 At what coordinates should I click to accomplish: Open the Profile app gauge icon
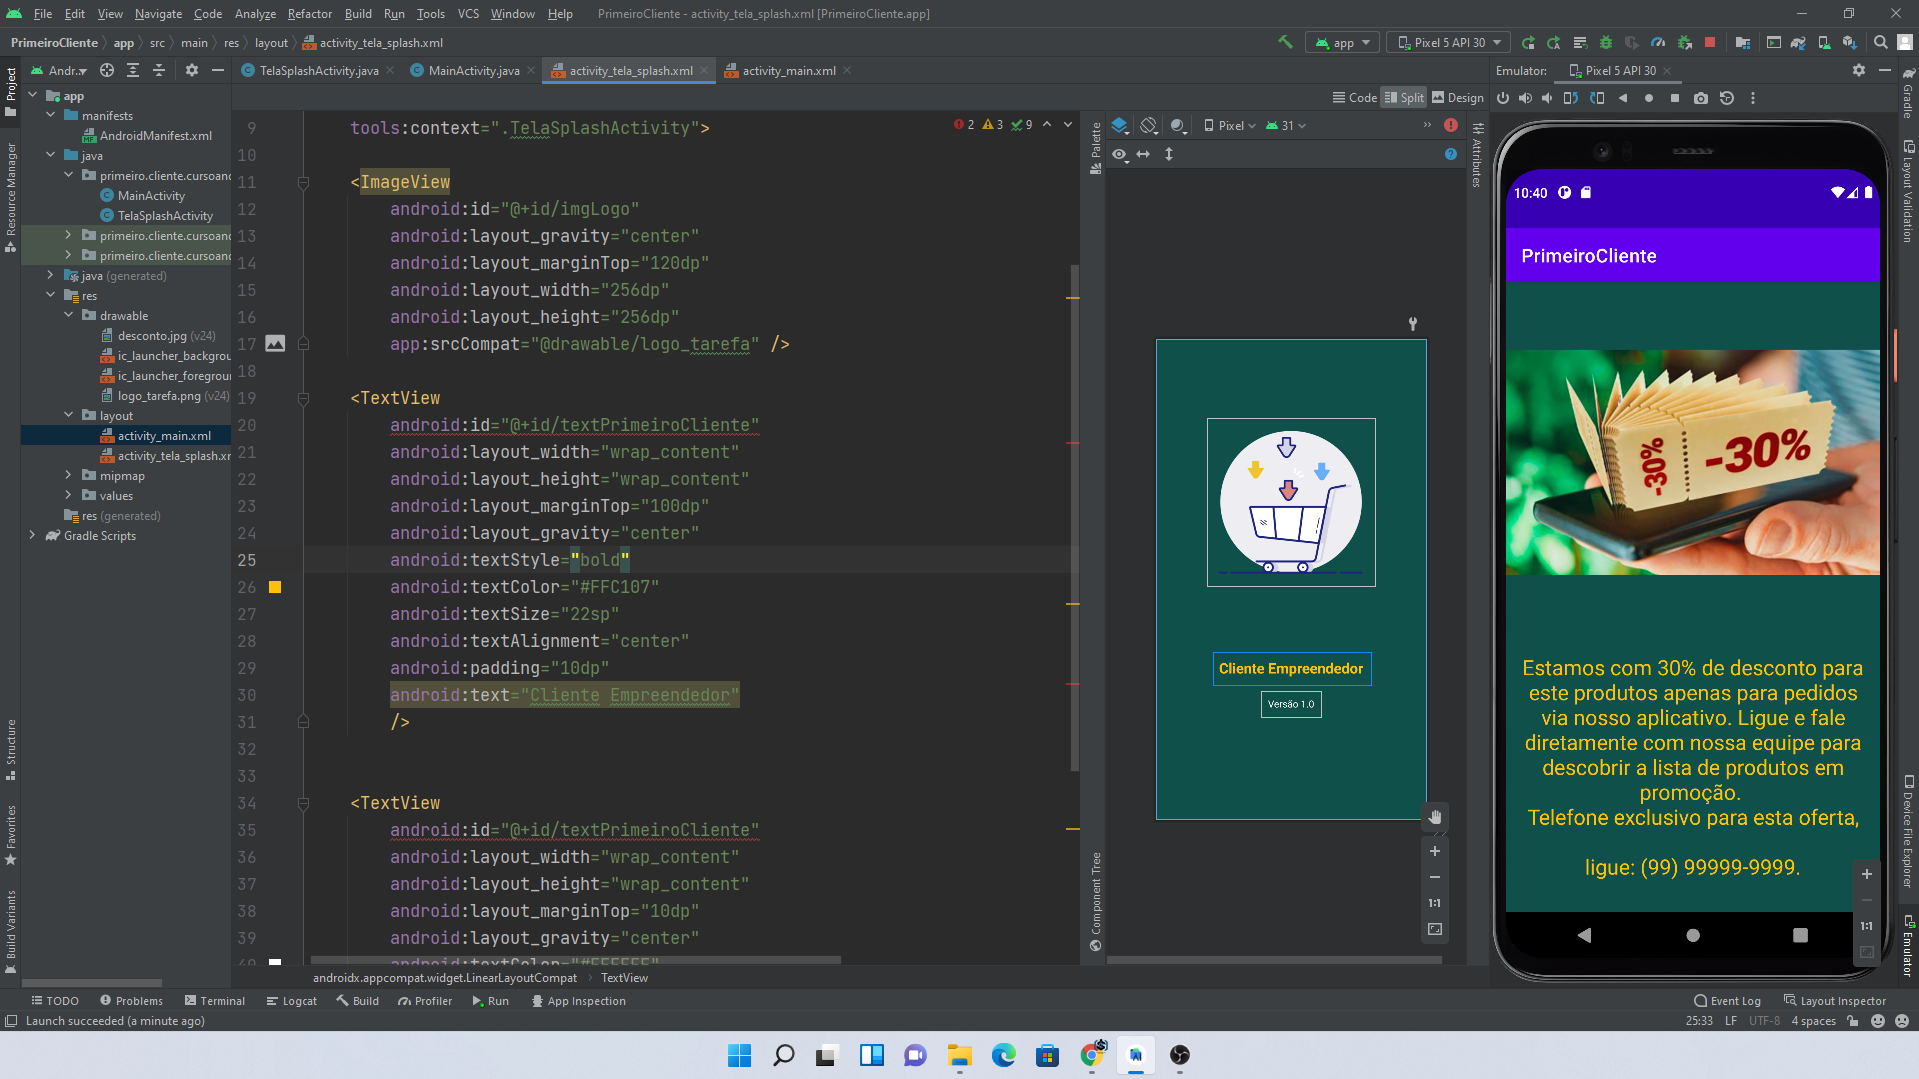(x=1658, y=42)
